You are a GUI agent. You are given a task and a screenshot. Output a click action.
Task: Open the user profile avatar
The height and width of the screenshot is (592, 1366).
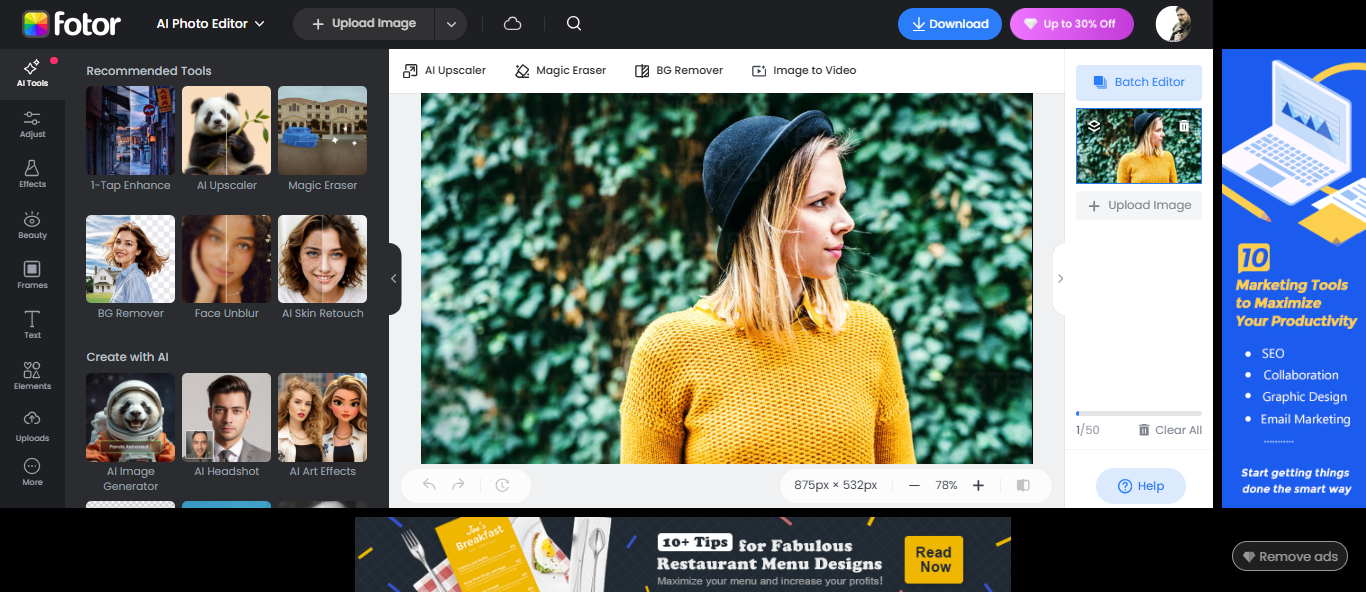click(x=1173, y=24)
